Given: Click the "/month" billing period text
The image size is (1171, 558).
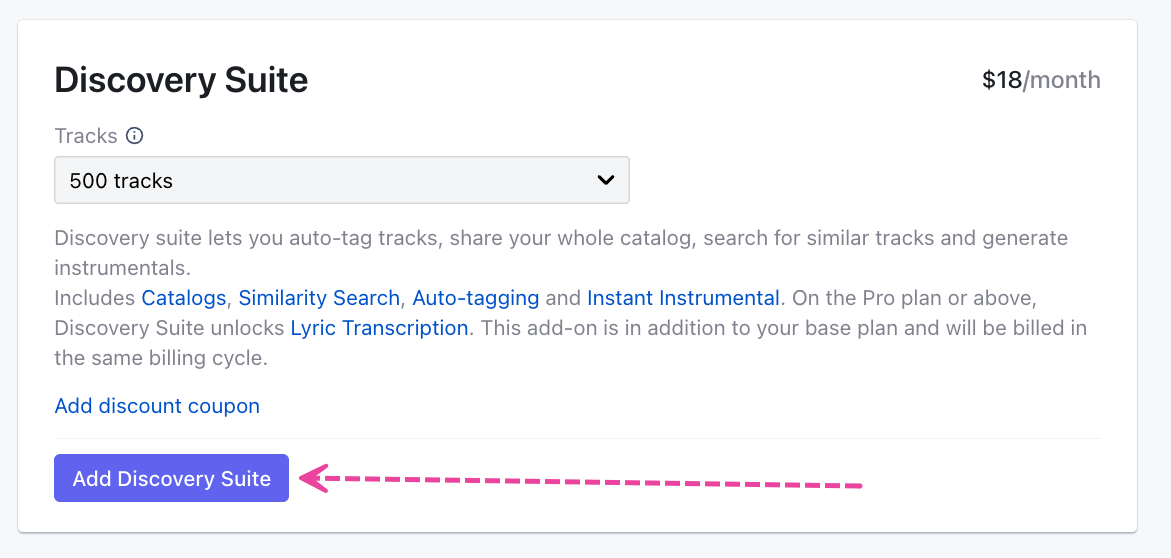Looking at the screenshot, I should (1062, 80).
